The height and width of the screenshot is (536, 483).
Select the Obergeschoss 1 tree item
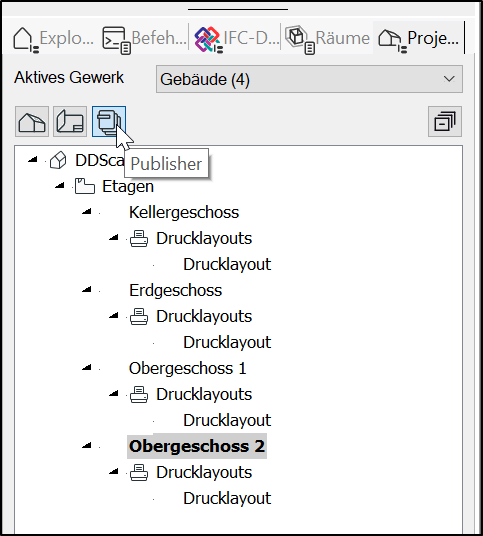coord(188,368)
